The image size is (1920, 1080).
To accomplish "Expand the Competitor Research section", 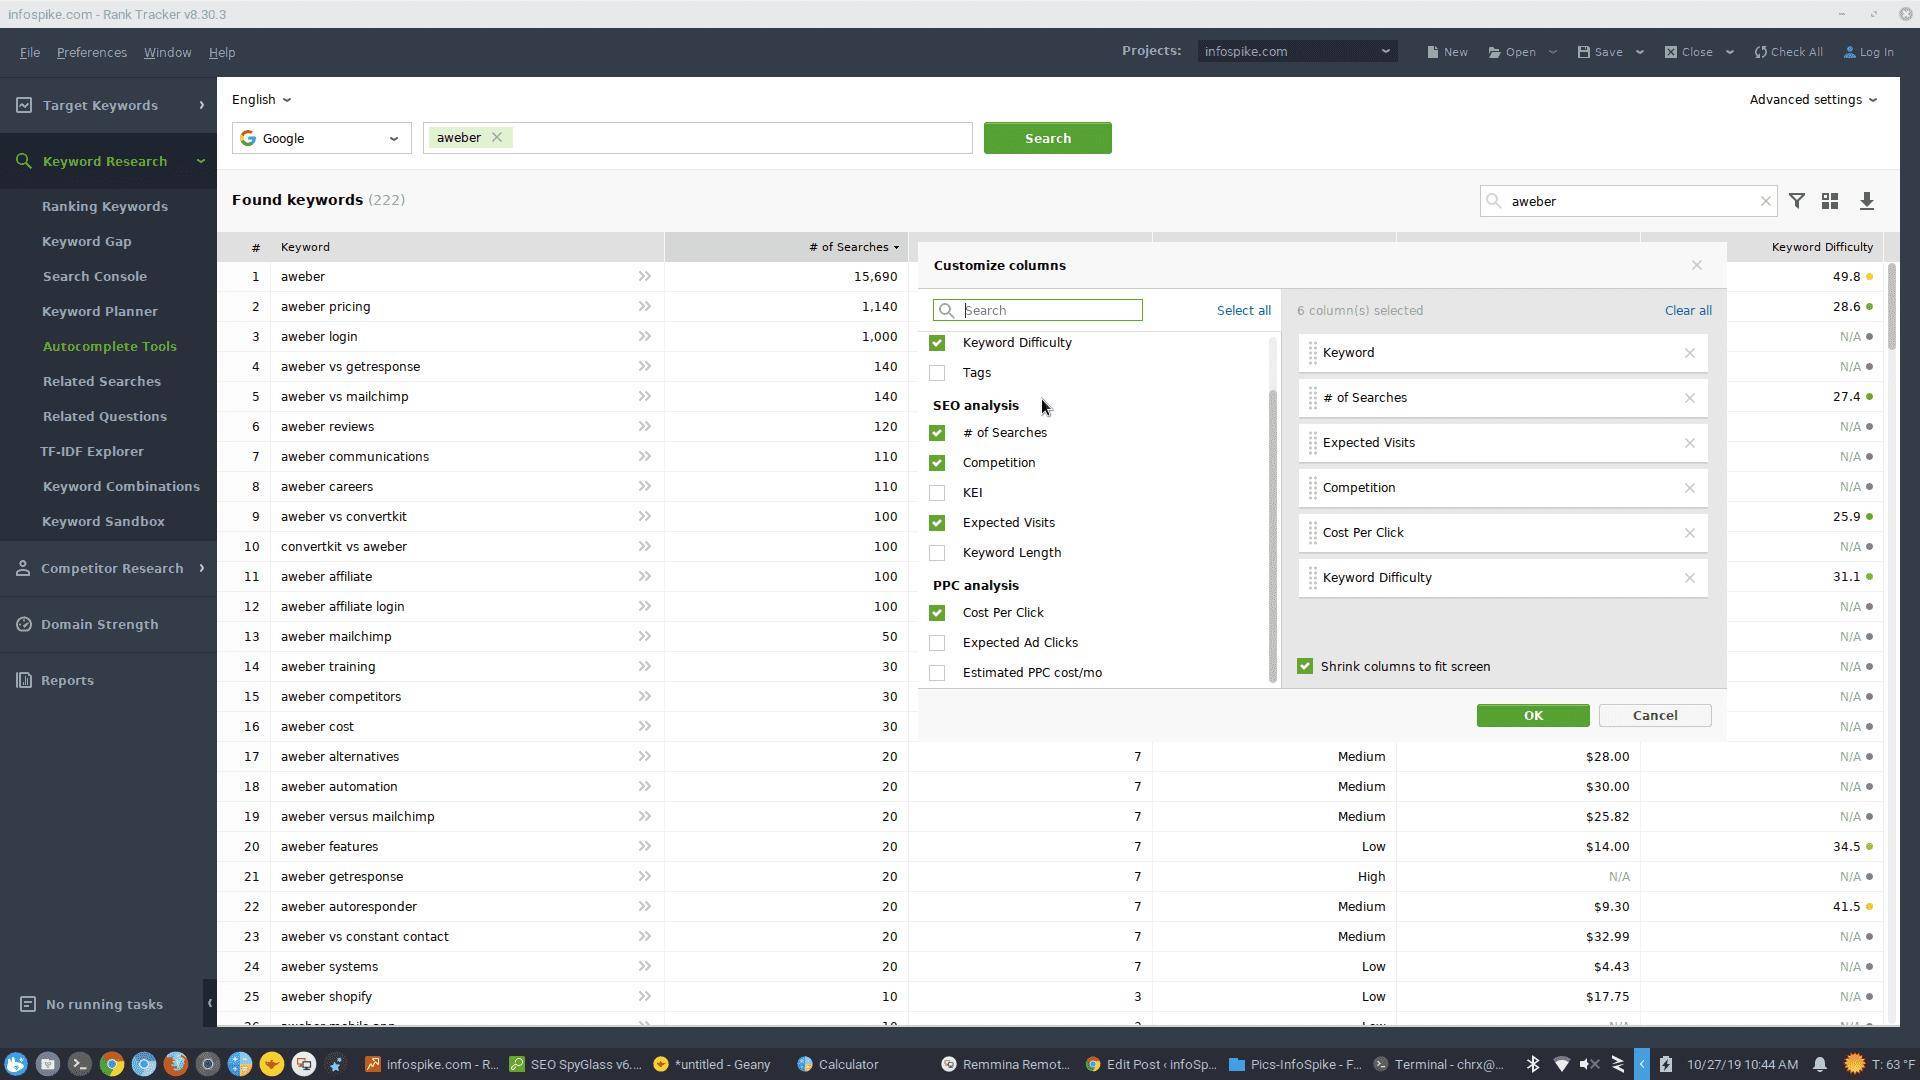I will [108, 568].
